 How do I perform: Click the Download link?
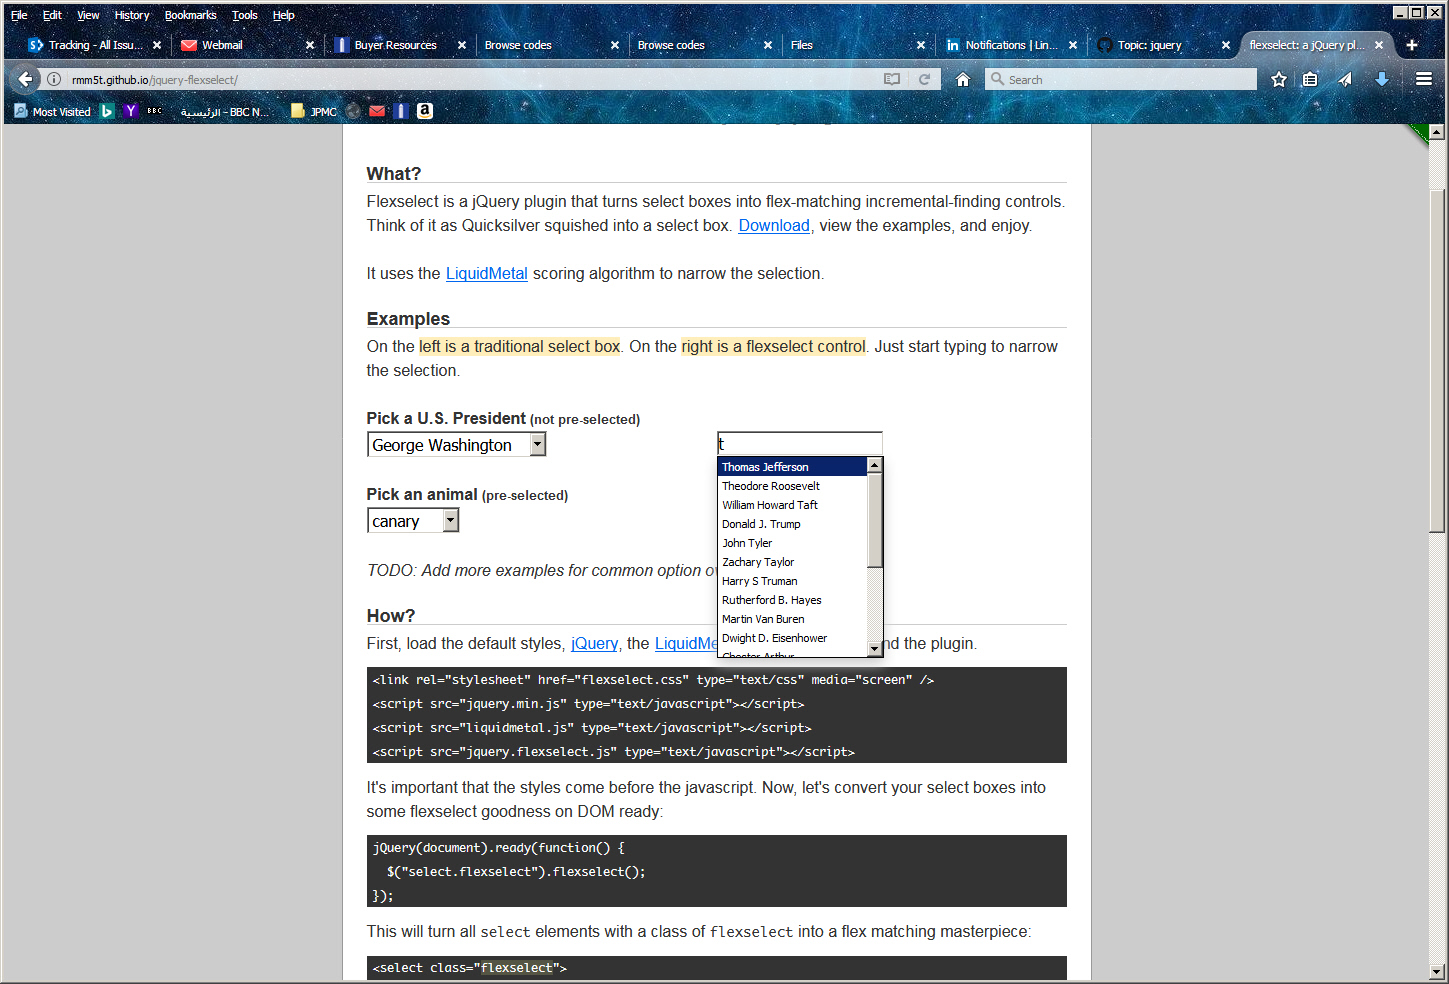(x=773, y=226)
